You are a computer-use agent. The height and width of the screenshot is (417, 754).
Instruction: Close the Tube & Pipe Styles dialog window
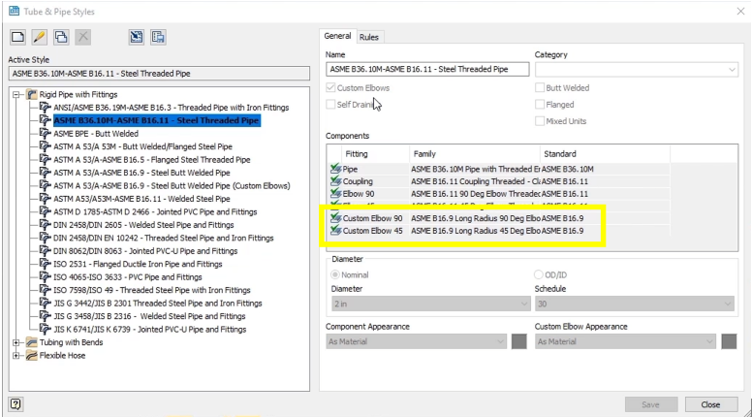click(x=741, y=11)
